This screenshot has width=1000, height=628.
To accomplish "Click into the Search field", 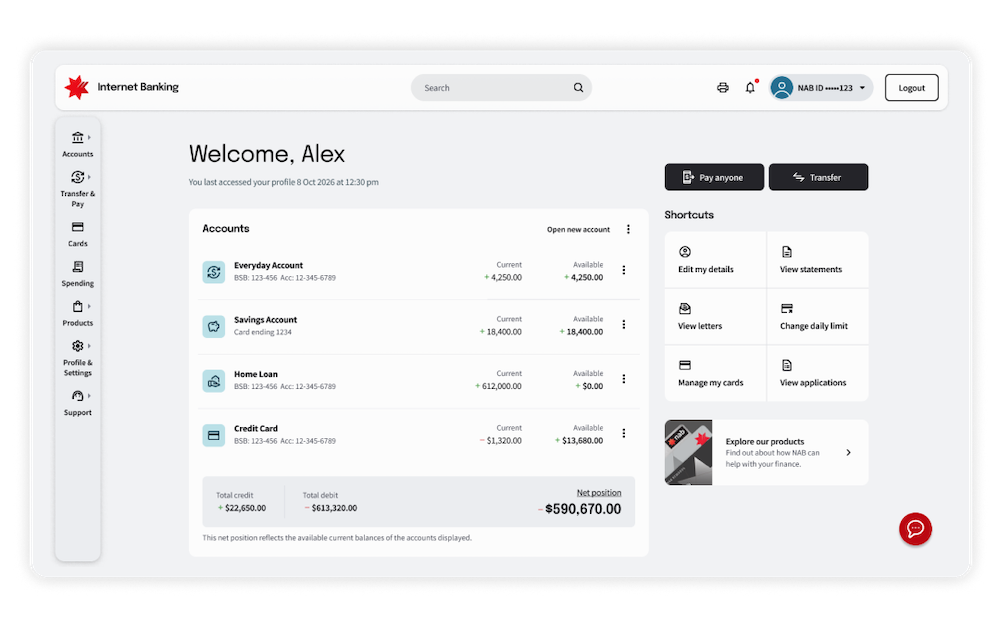I will pyautogui.click(x=490, y=88).
